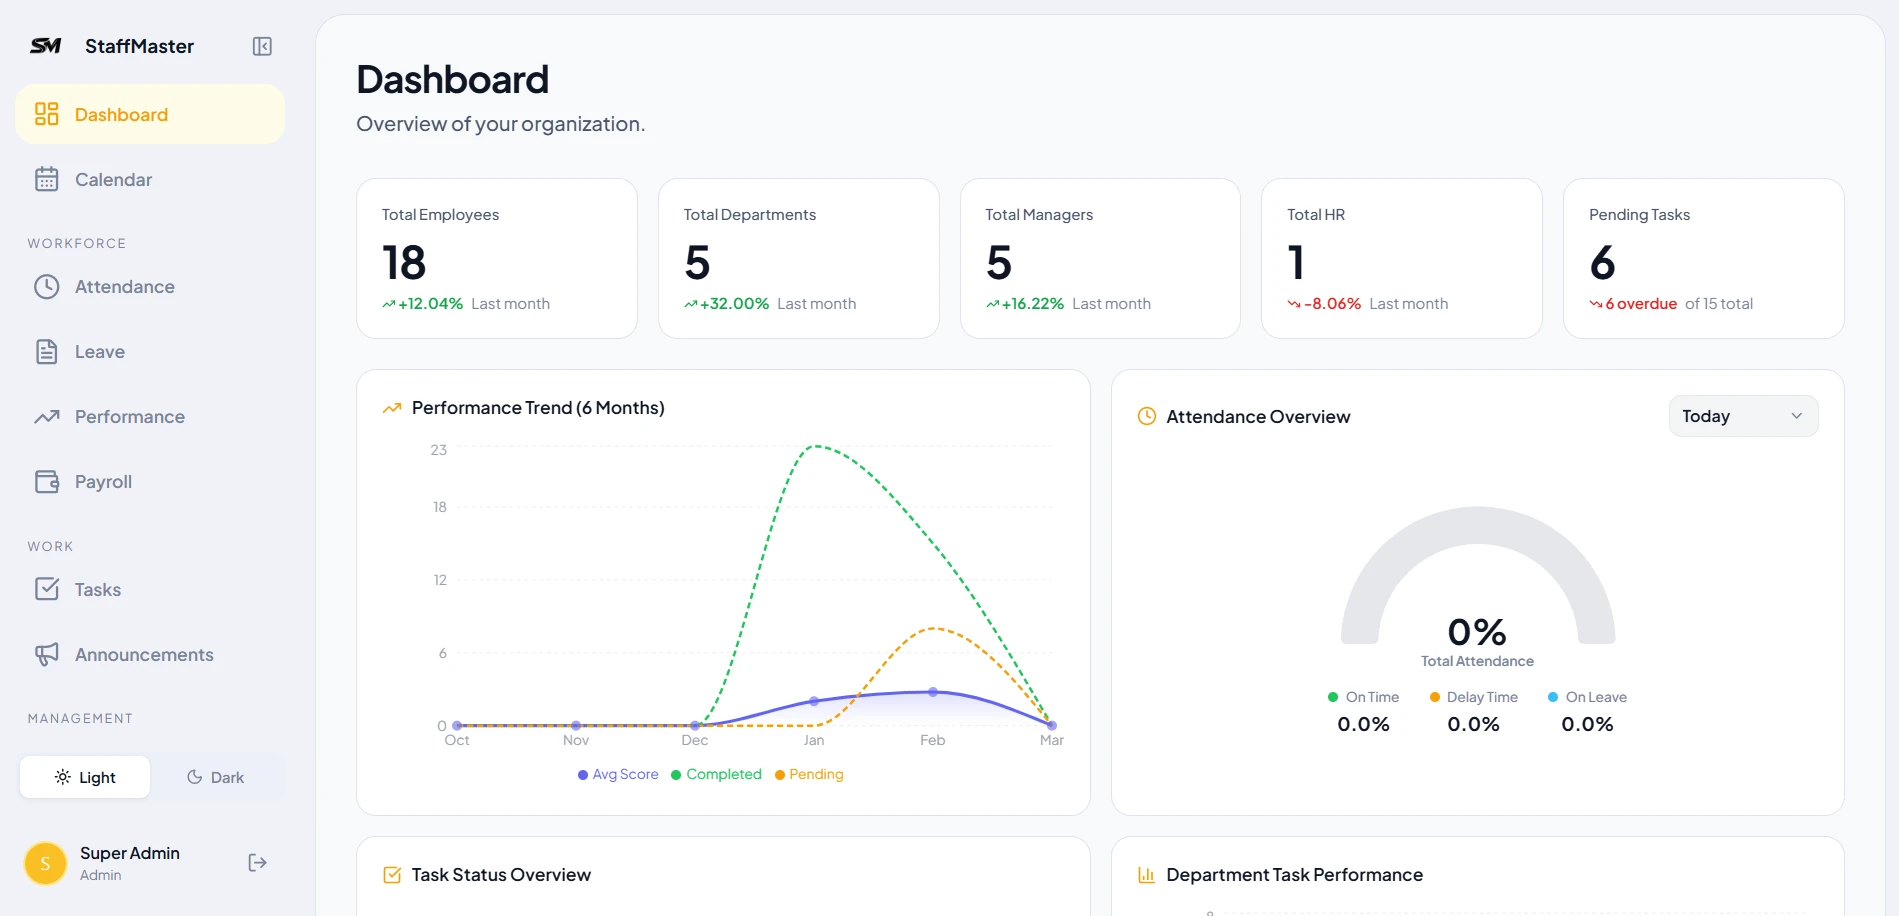Toggle Avg Score series in legend
1899x916 pixels.
(618, 774)
